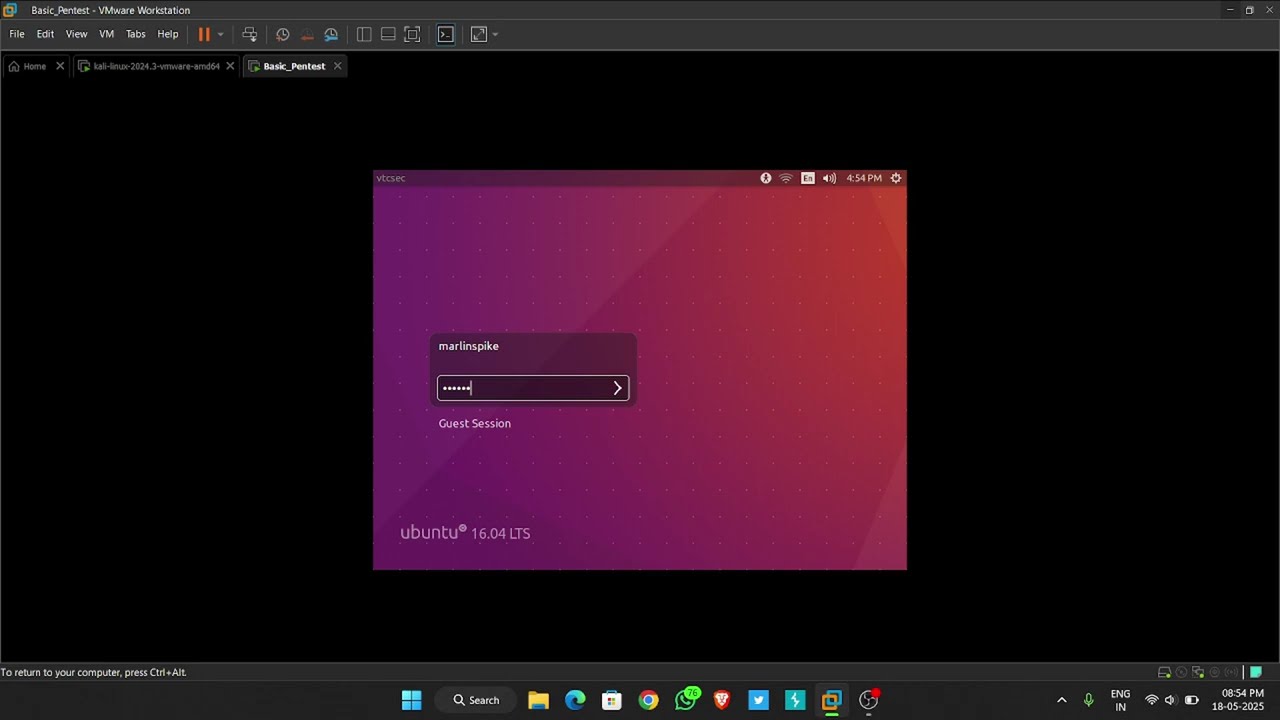Screen dimensions: 1280x720
Task: Close the Home tab
Action: click(60, 66)
